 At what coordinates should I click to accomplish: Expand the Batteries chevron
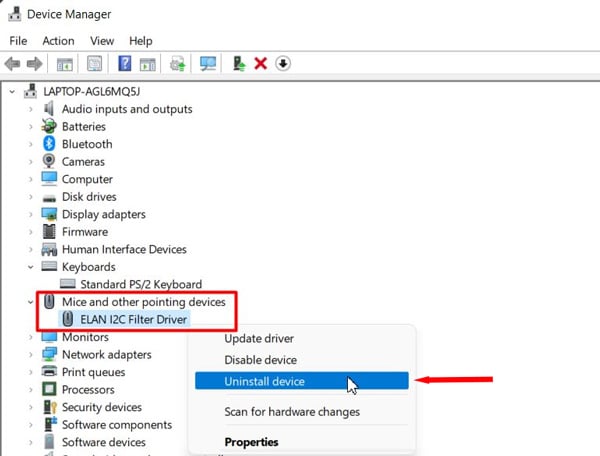[x=31, y=127]
